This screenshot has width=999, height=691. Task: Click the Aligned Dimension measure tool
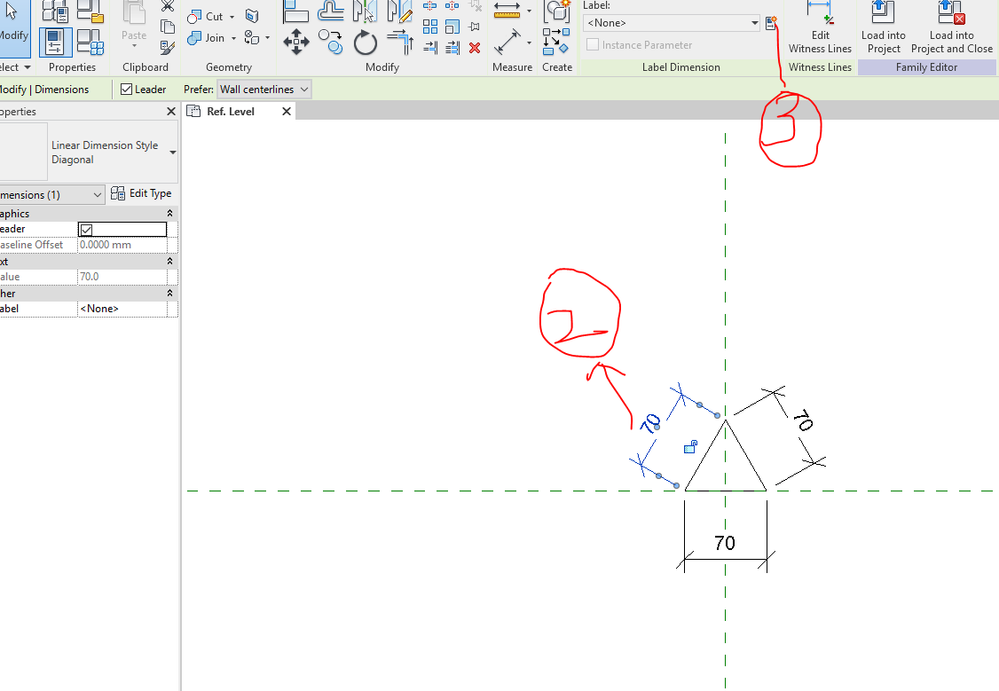pyautogui.click(x=507, y=43)
